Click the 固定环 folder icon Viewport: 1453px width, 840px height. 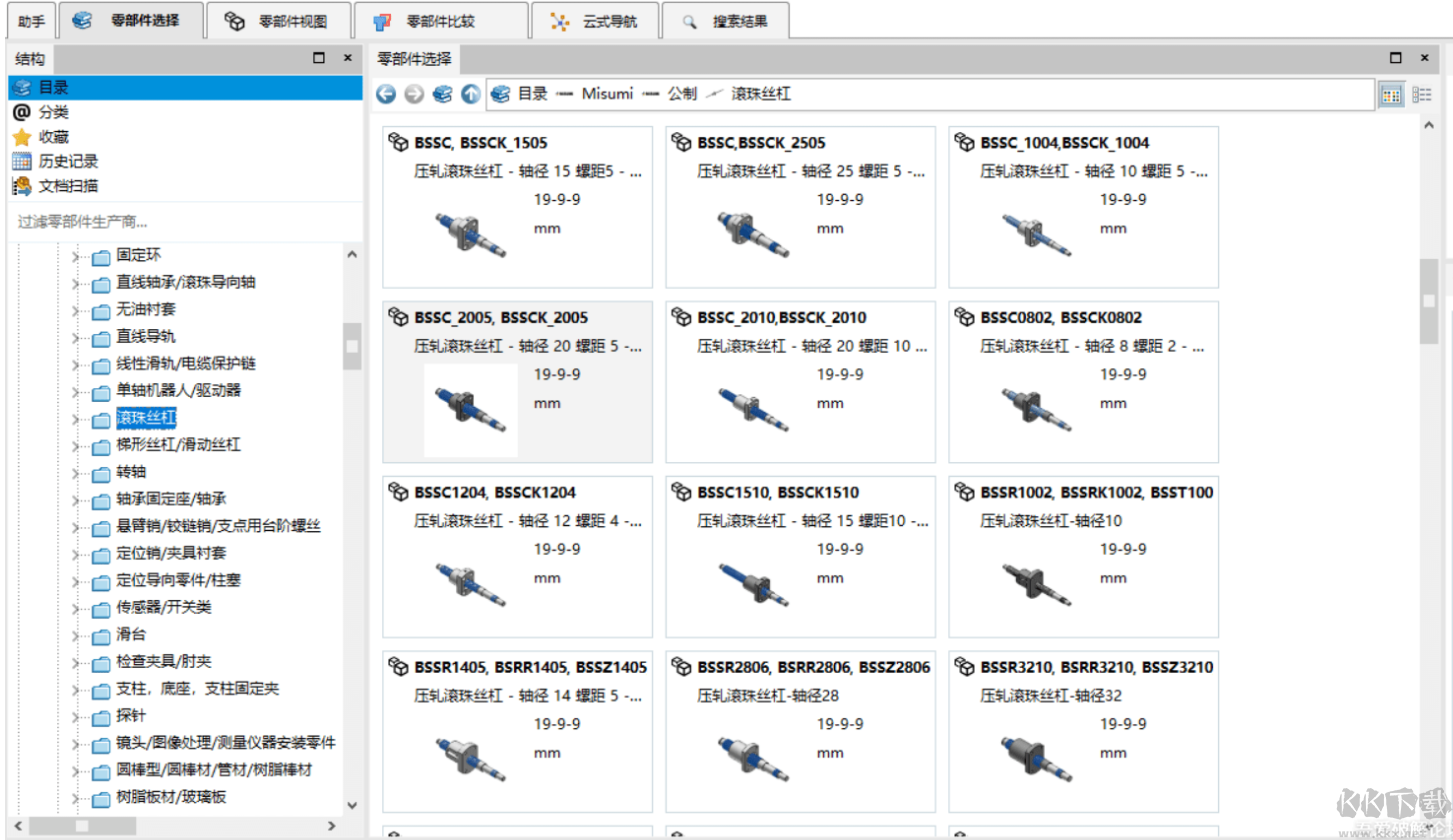(x=101, y=256)
